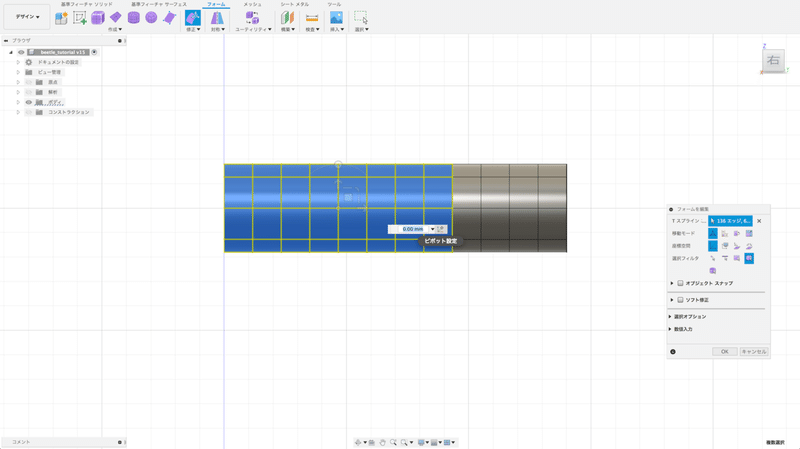Click the Create Form icon
Image resolution: width=800 pixels, height=449 pixels.
coord(61,18)
